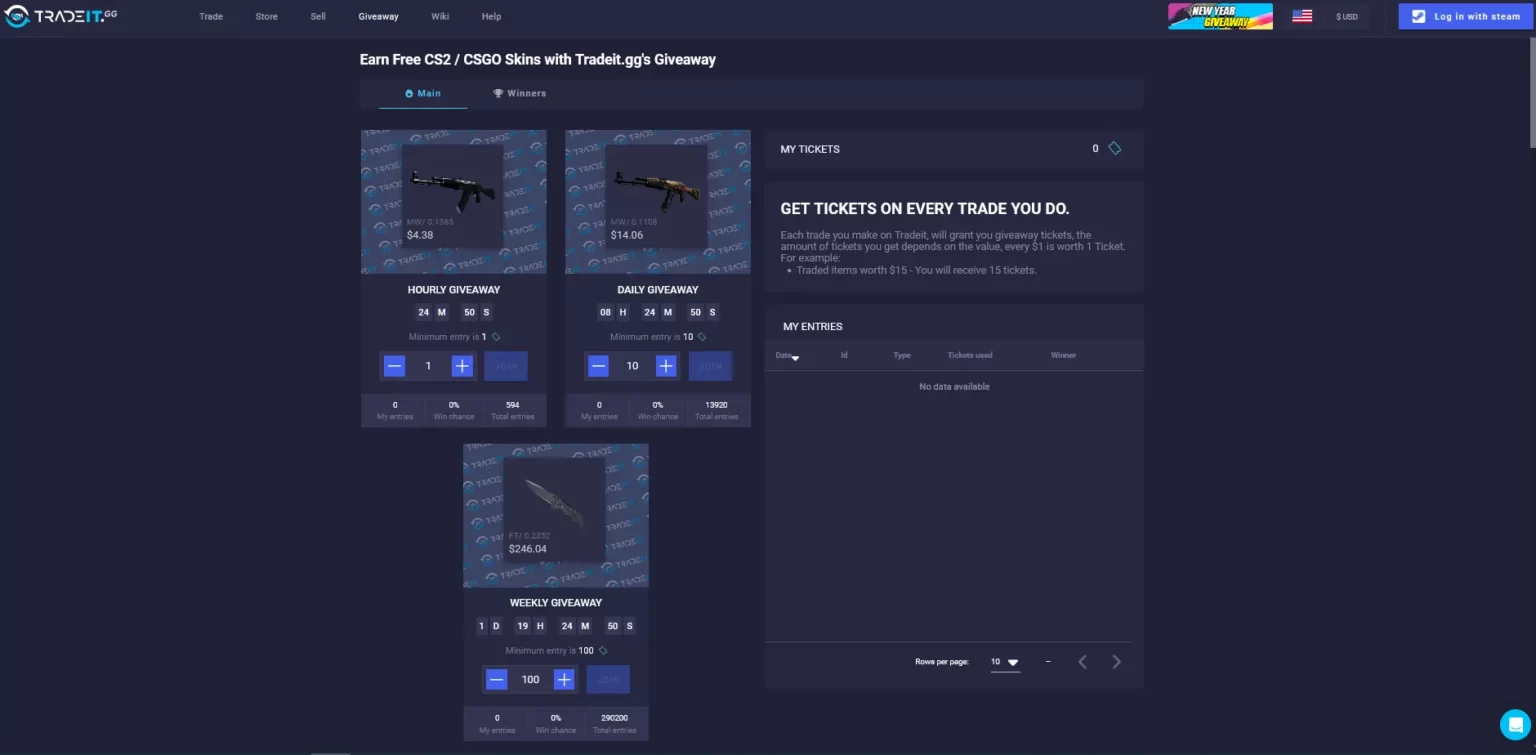This screenshot has width=1536, height=755.
Task: Click the New Year Giveaway banner
Action: 1220,16
